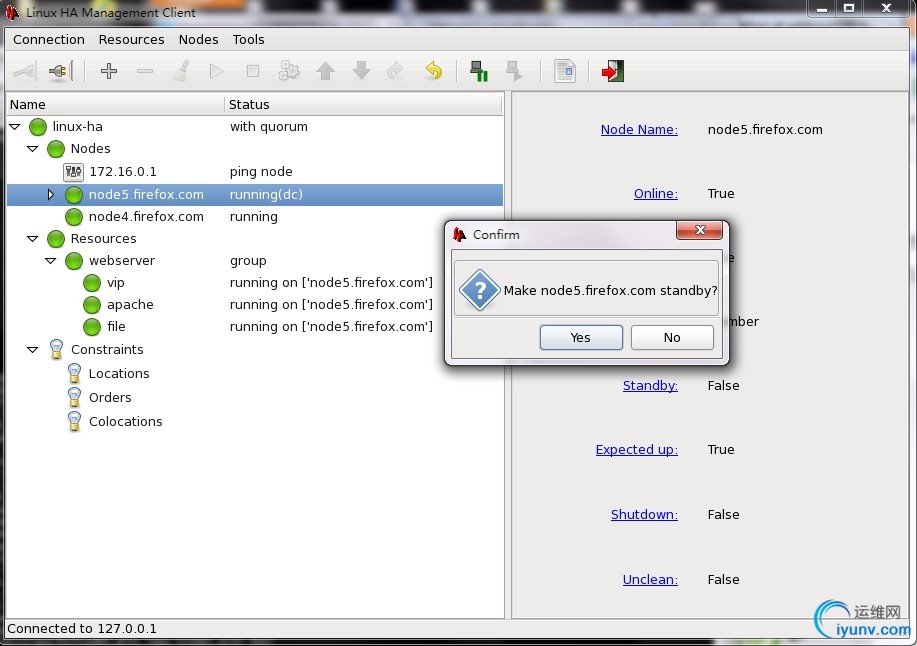Click the Expected up link label
The width and height of the screenshot is (917, 646).
637,450
